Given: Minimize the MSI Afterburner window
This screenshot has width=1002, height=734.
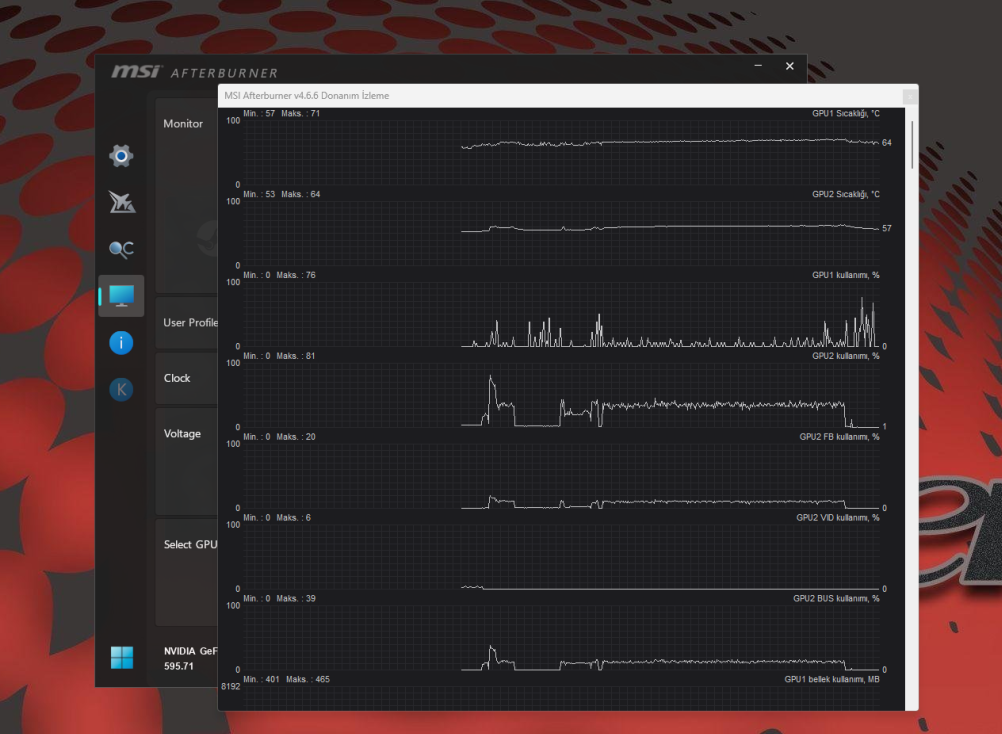Looking at the screenshot, I should (758, 66).
